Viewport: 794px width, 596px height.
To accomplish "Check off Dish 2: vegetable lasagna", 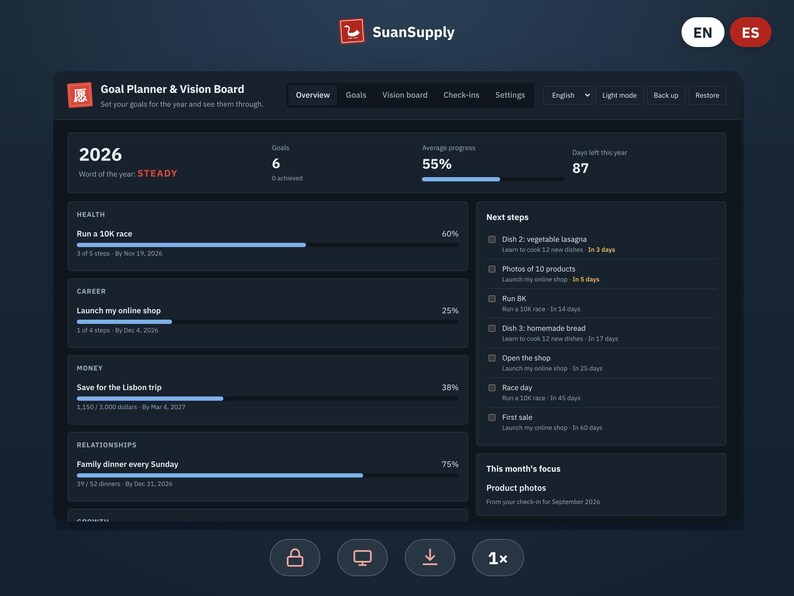I will [492, 239].
